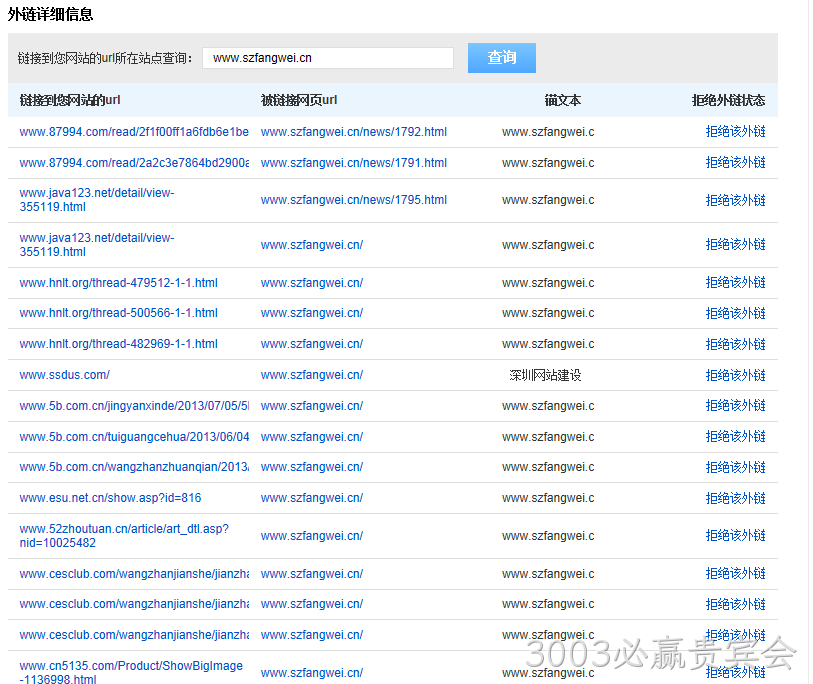Open the www.szfangwei.cn/ link in ssdus.com row

click(312, 375)
